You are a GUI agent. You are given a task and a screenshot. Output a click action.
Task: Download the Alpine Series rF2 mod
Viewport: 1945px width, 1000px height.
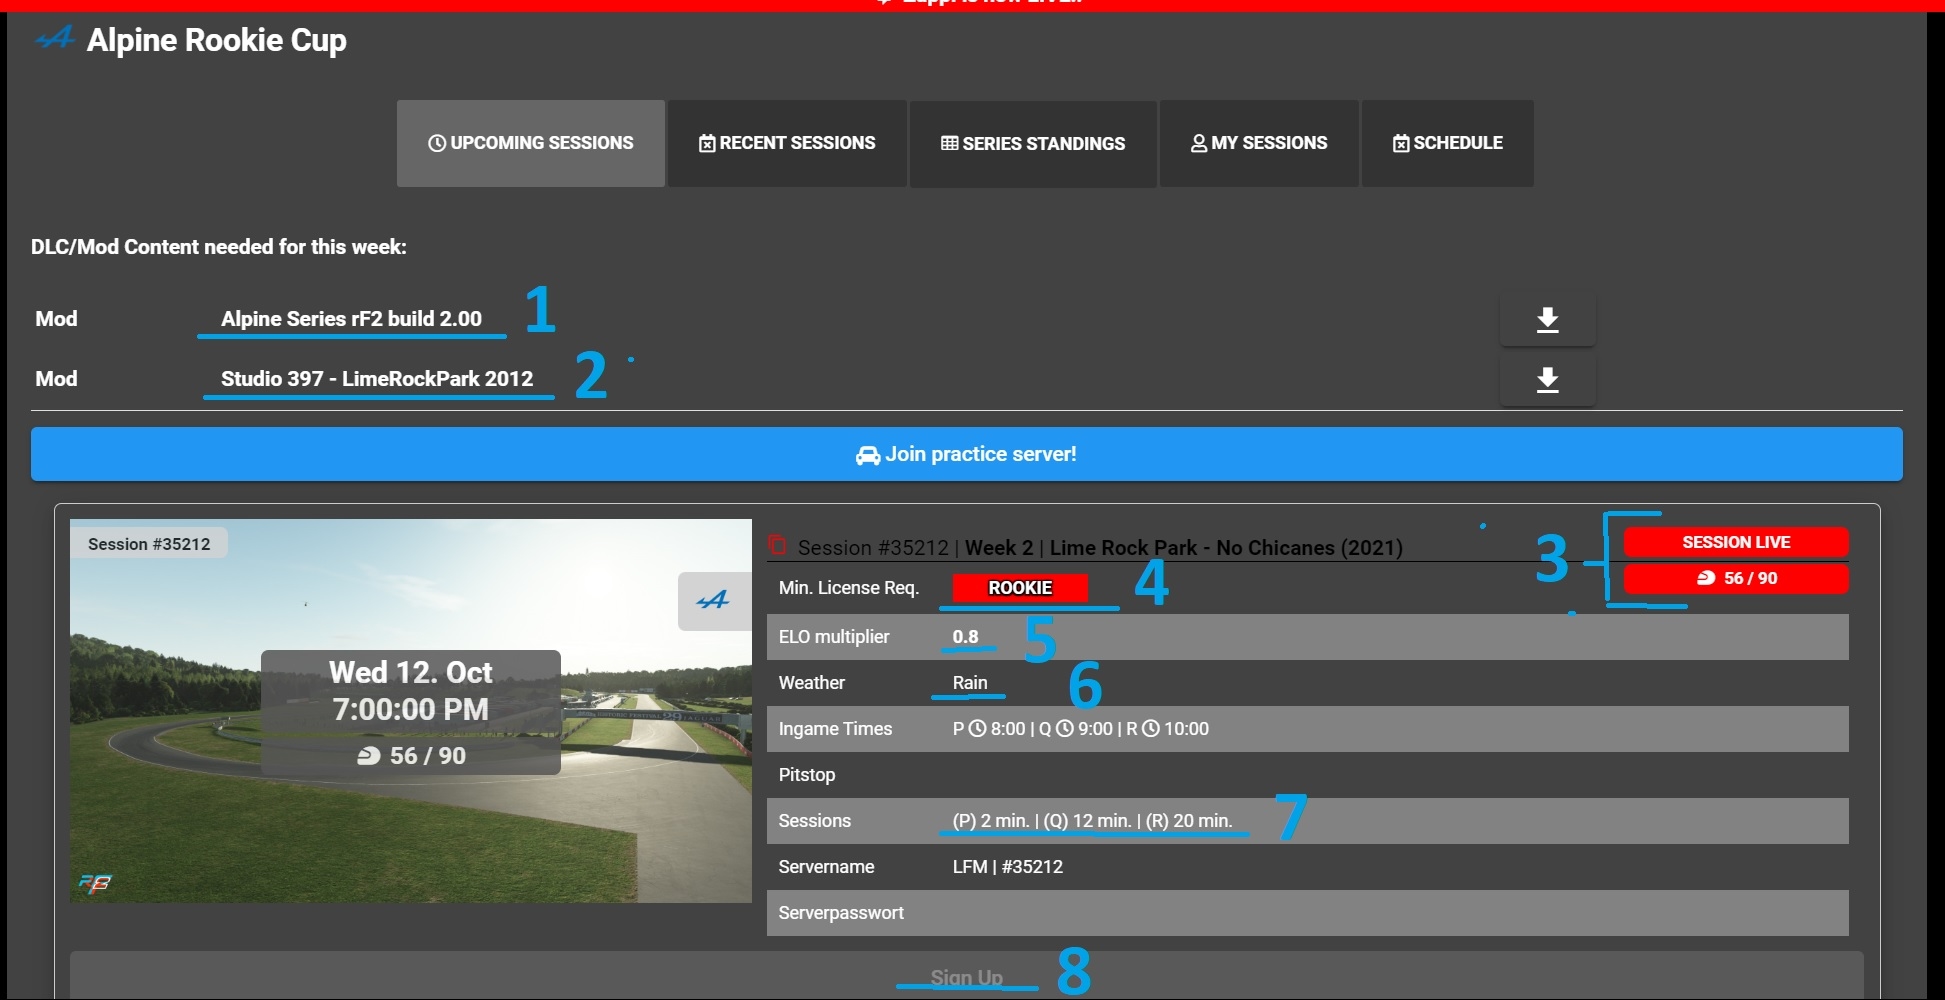point(1547,319)
